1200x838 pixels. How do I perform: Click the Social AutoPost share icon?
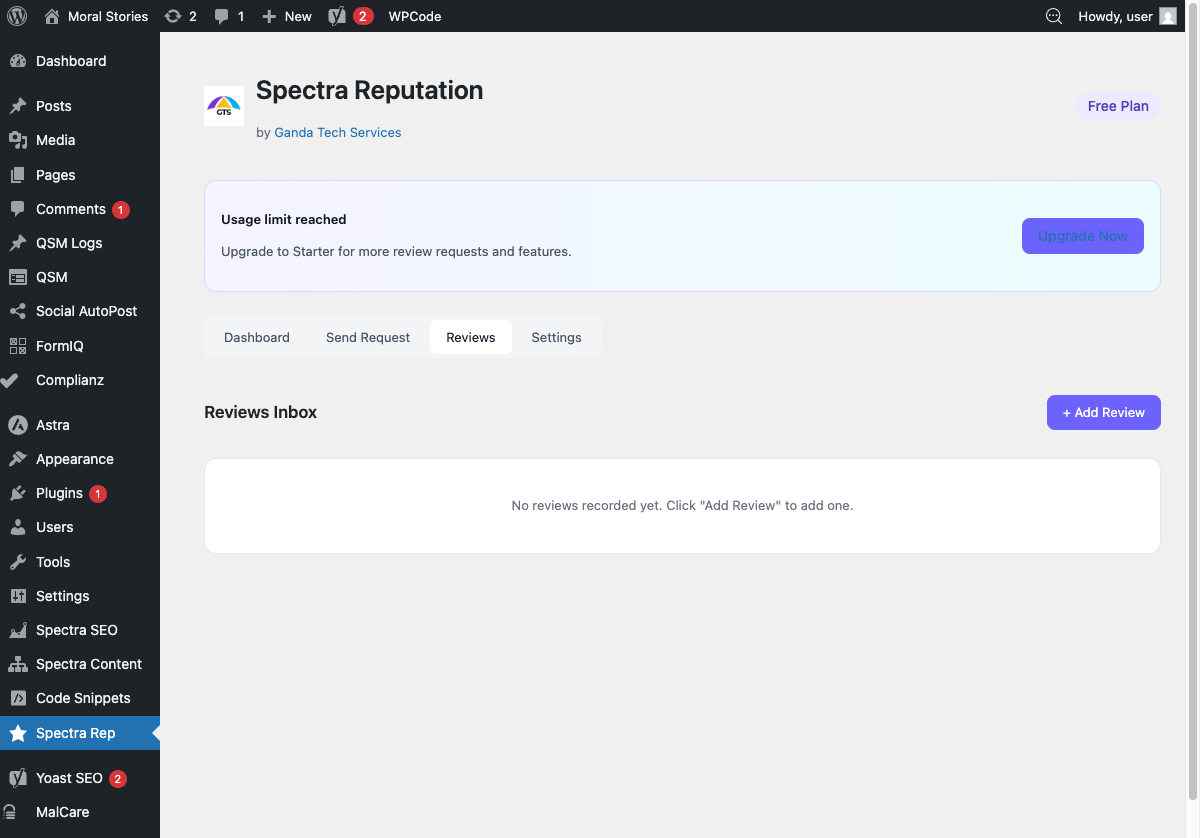click(x=18, y=311)
